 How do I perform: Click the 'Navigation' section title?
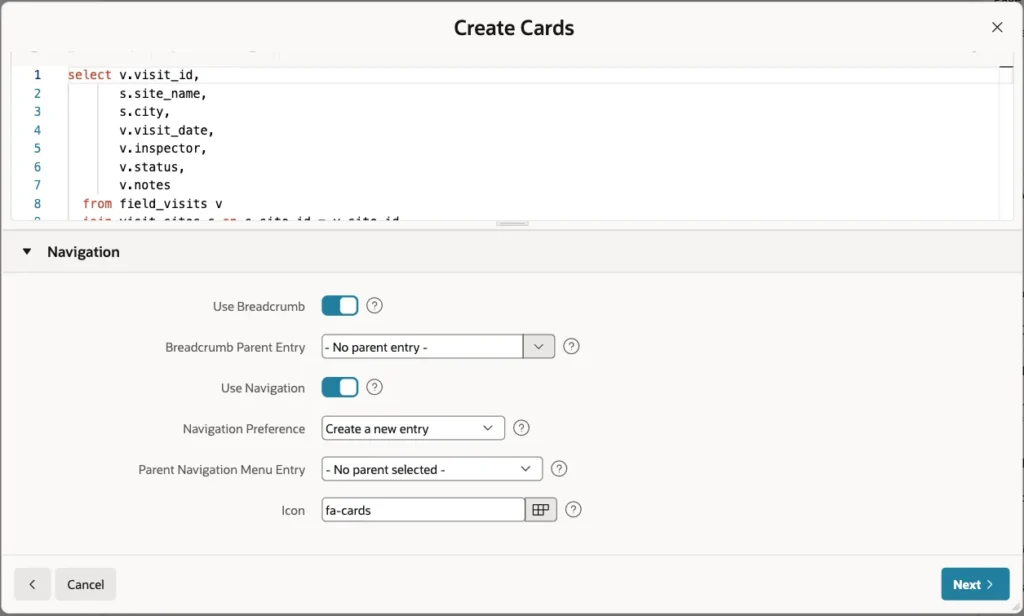point(84,251)
